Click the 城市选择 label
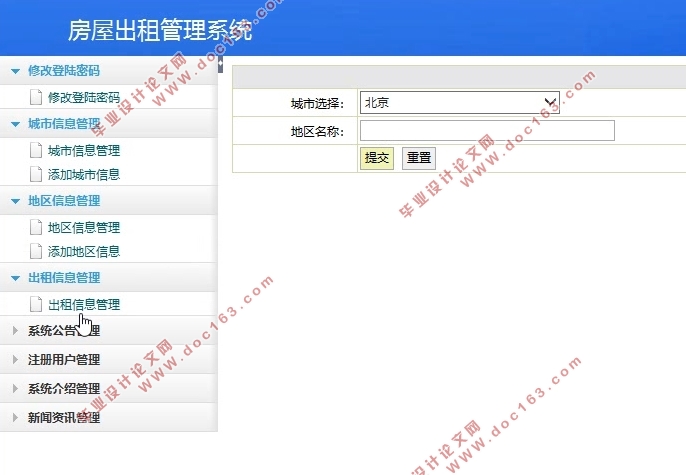Screen dimensions: 686x475 click(x=318, y=104)
